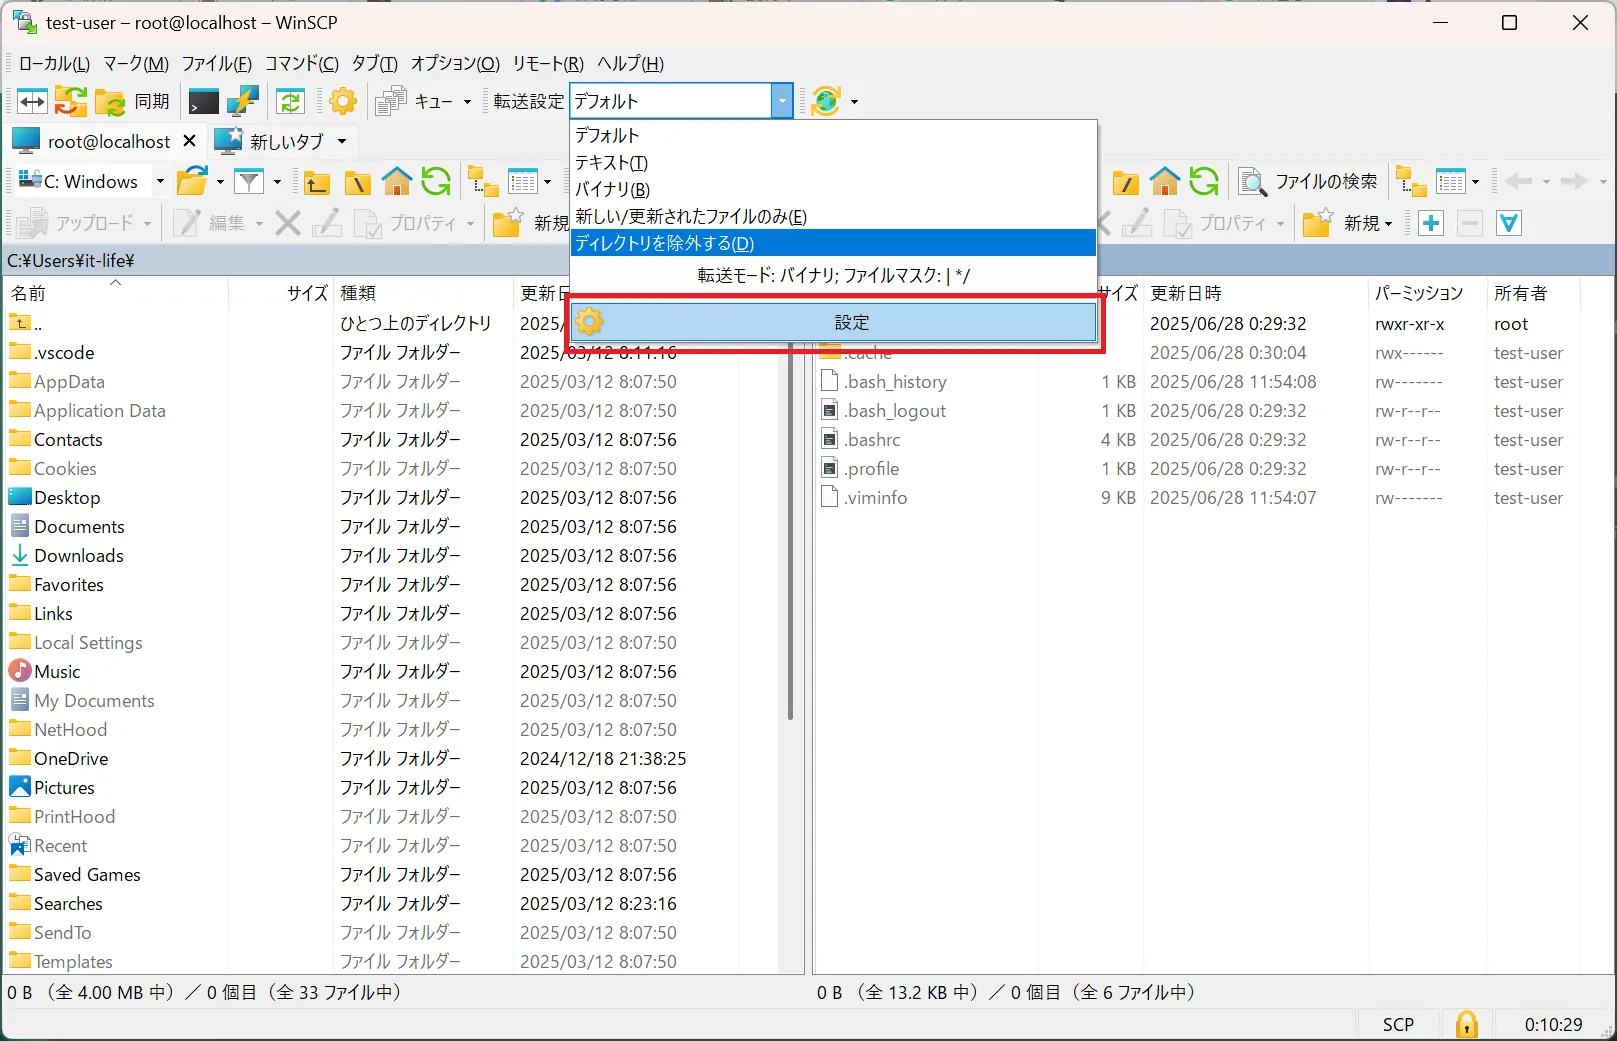Click the SCP protocol status indicator

coord(1398,1024)
